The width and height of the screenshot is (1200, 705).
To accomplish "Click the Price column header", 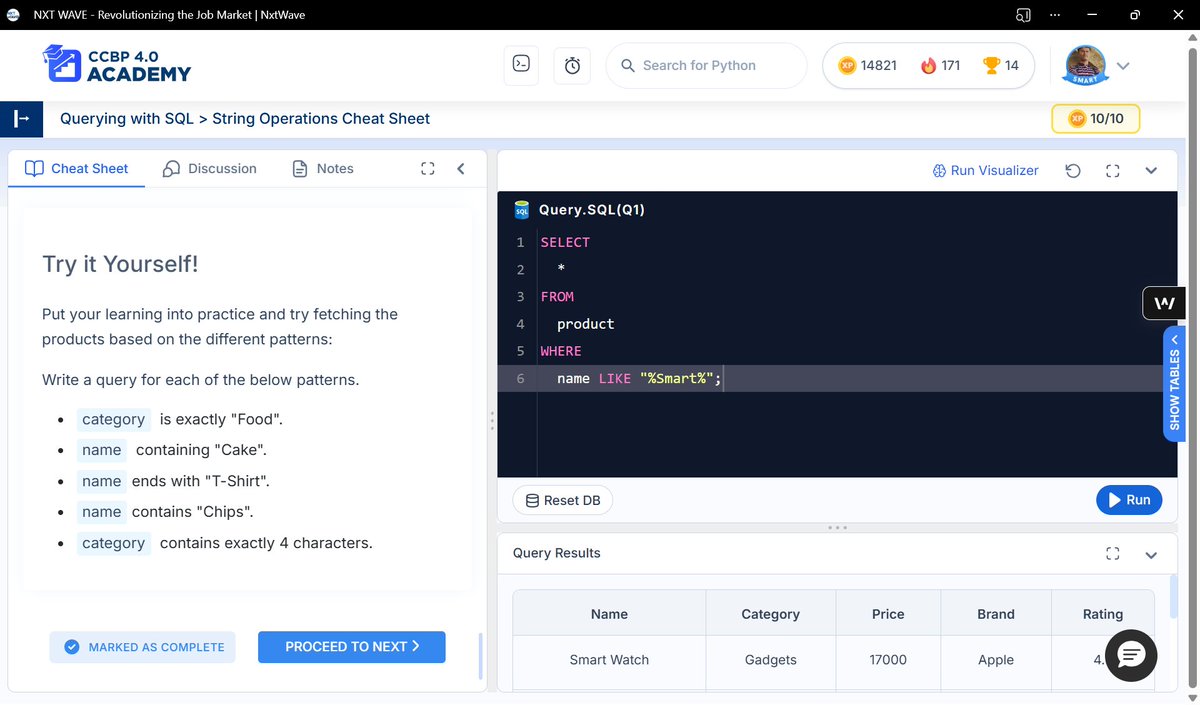I will click(x=888, y=614).
